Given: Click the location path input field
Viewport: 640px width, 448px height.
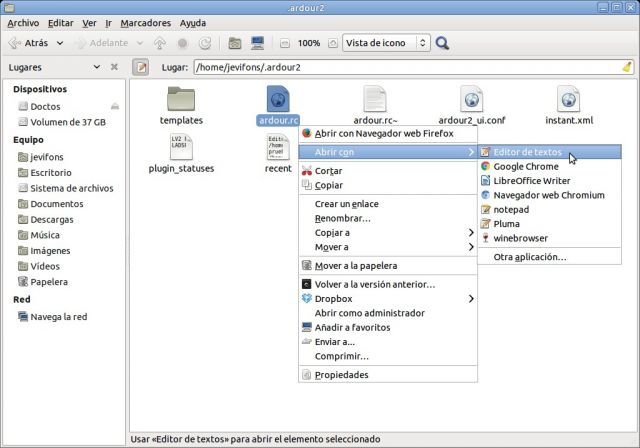Looking at the screenshot, I should pyautogui.click(x=400, y=68).
